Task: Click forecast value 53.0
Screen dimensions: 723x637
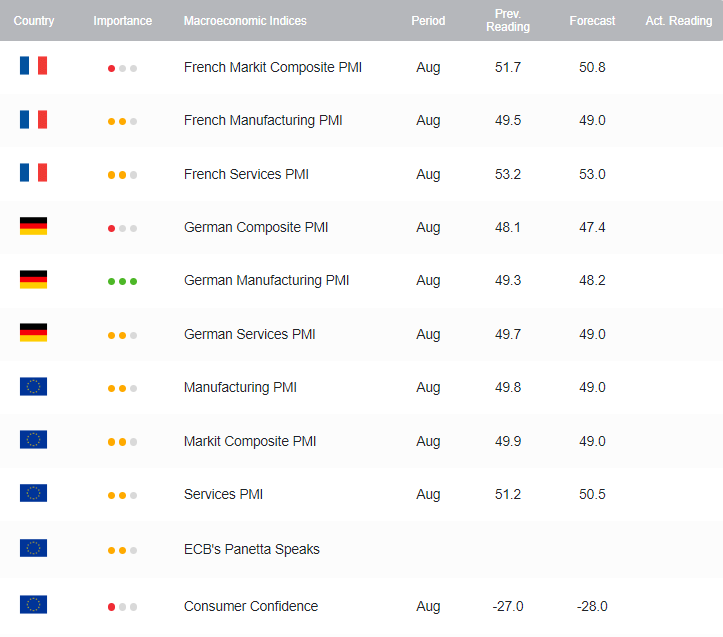Action: (592, 174)
